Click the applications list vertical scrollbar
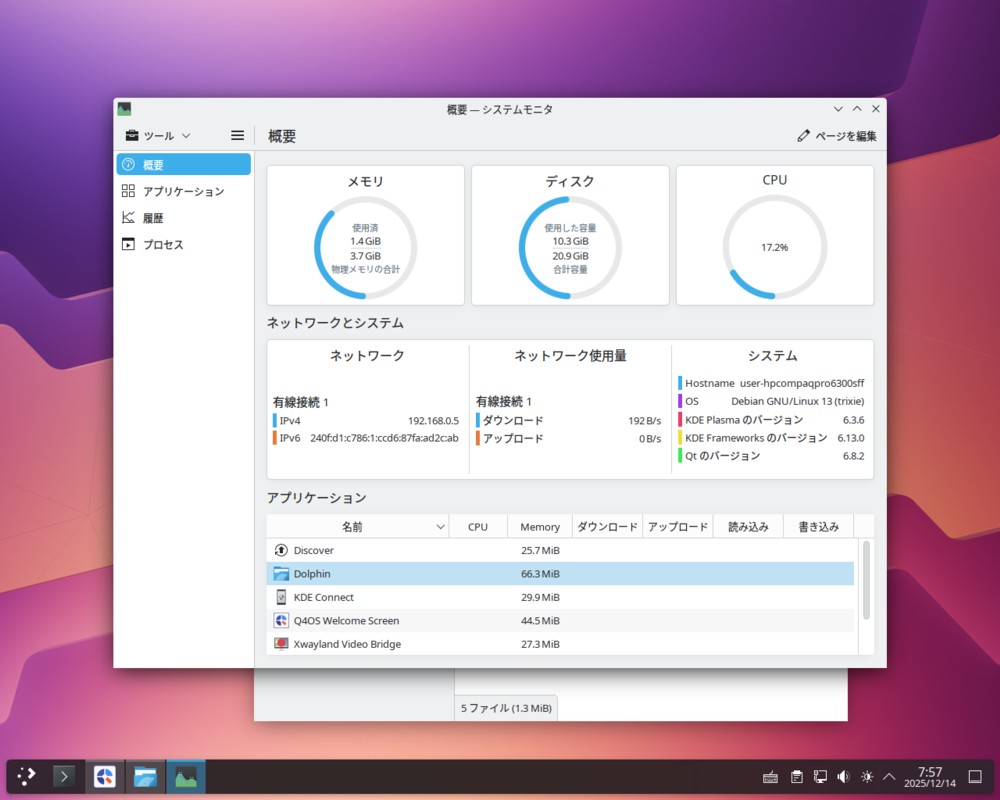The width and height of the screenshot is (1000, 800). [866, 580]
